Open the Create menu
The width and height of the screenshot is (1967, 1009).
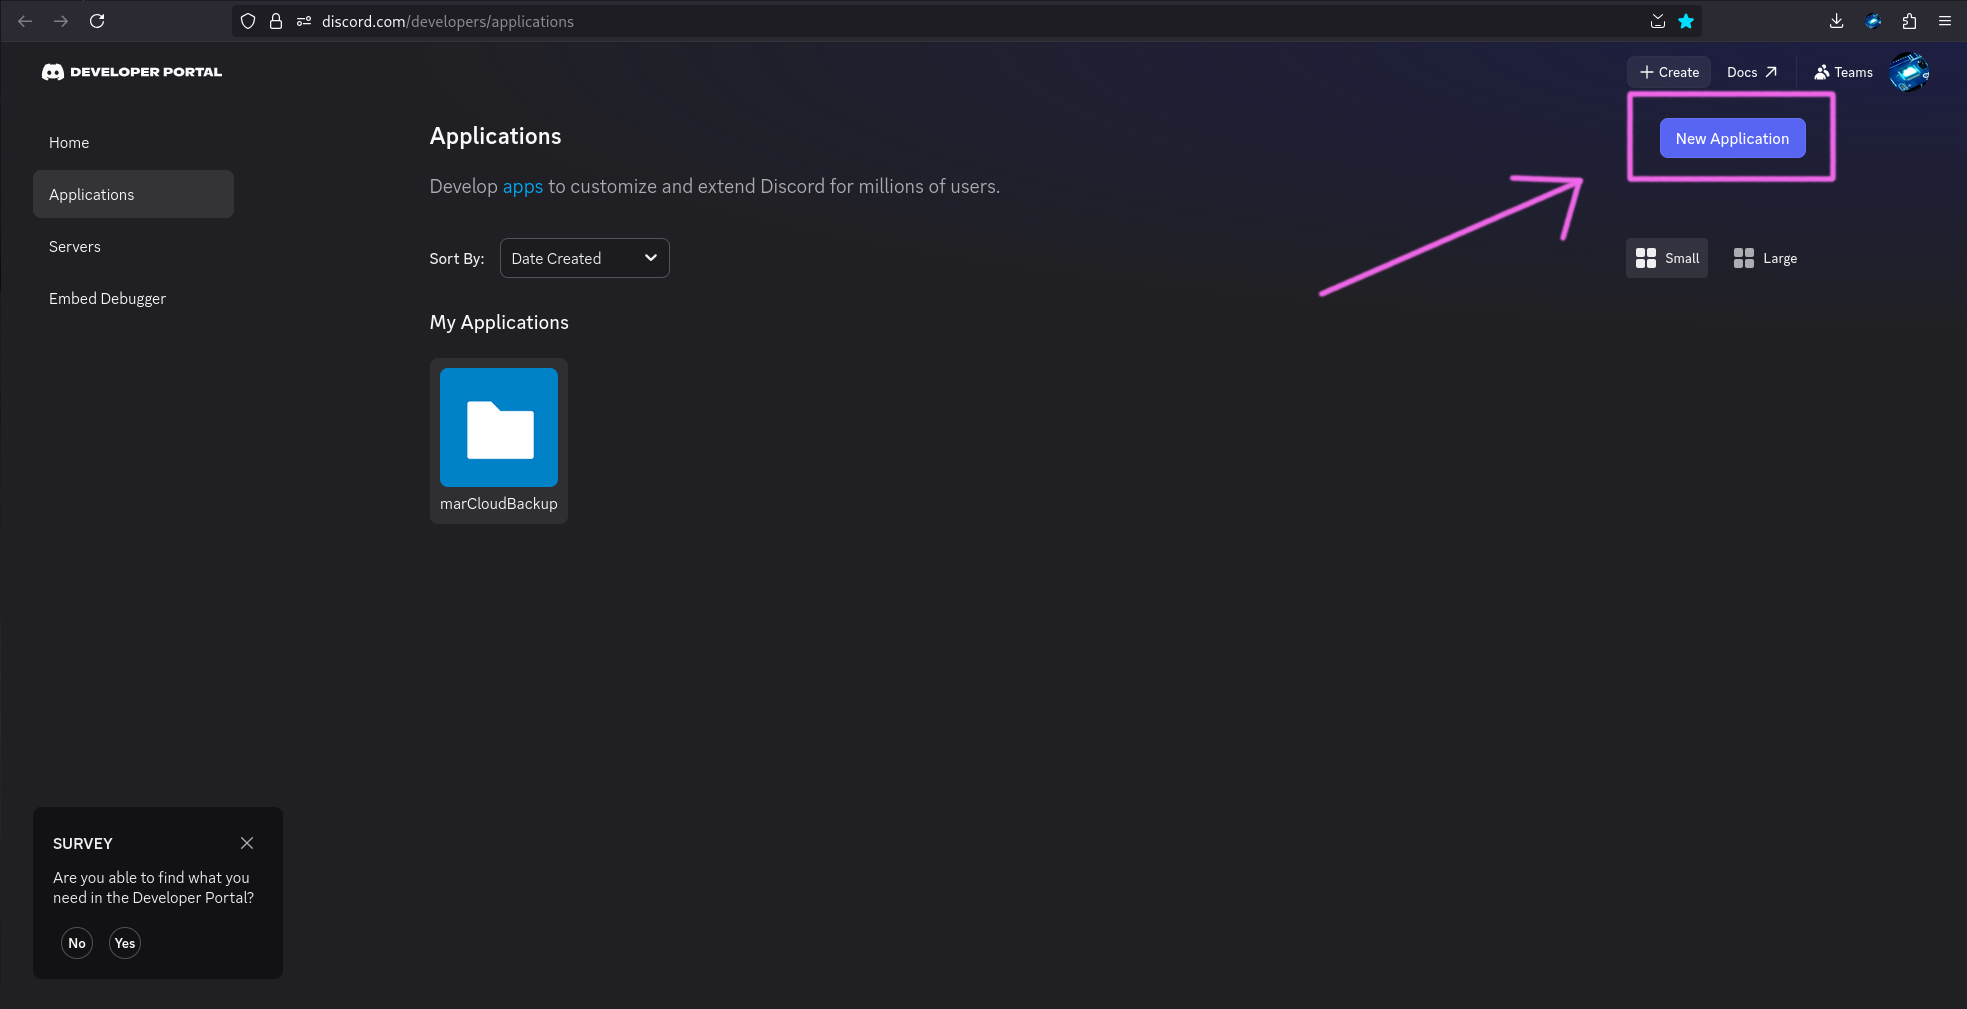coord(1669,72)
